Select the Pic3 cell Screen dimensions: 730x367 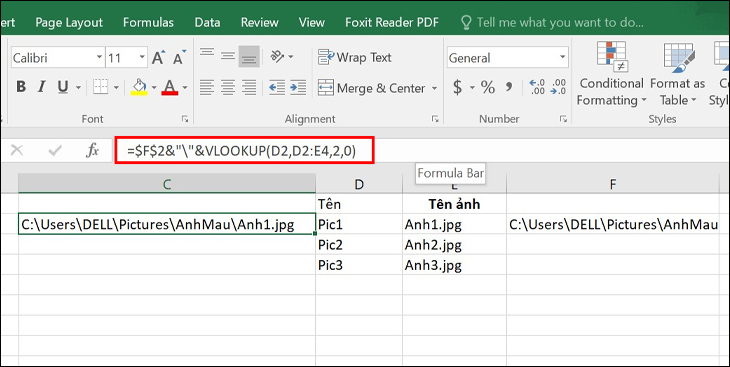pos(358,265)
